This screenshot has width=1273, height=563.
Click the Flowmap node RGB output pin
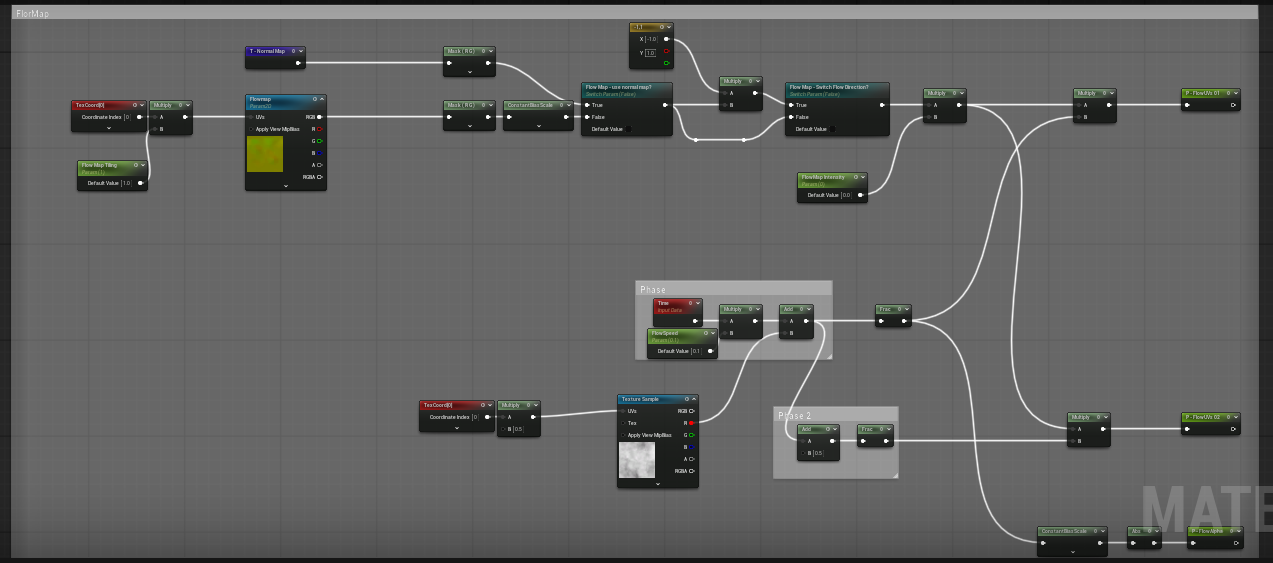(x=320, y=117)
